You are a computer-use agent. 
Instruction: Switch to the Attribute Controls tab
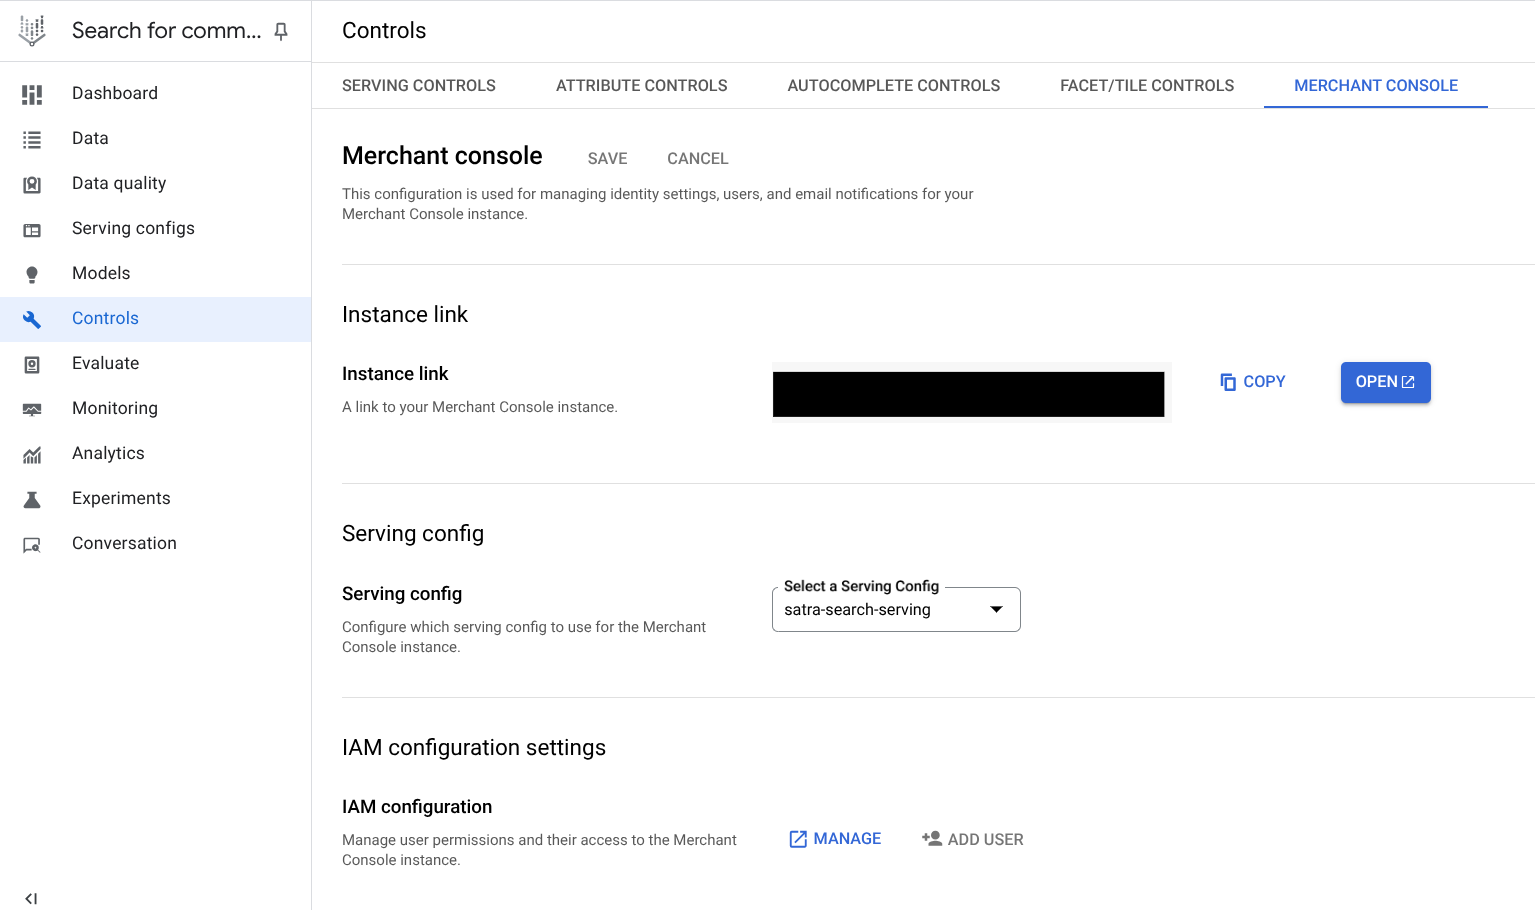click(641, 85)
